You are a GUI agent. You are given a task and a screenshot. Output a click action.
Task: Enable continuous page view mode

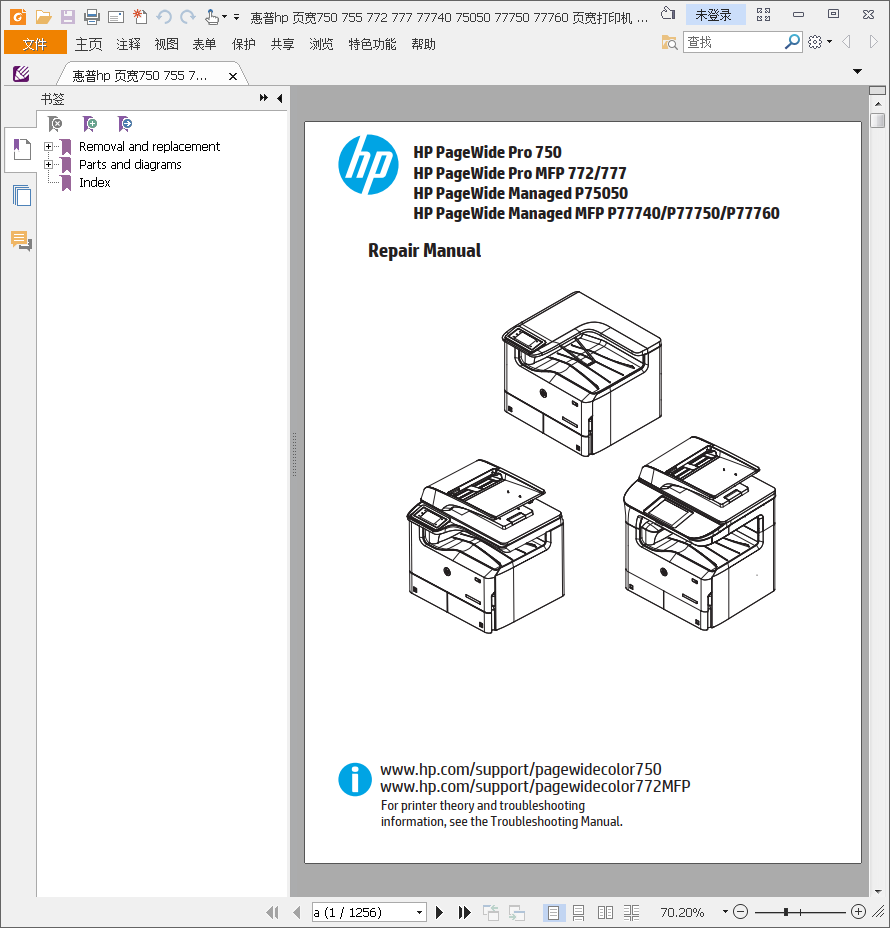tap(579, 913)
